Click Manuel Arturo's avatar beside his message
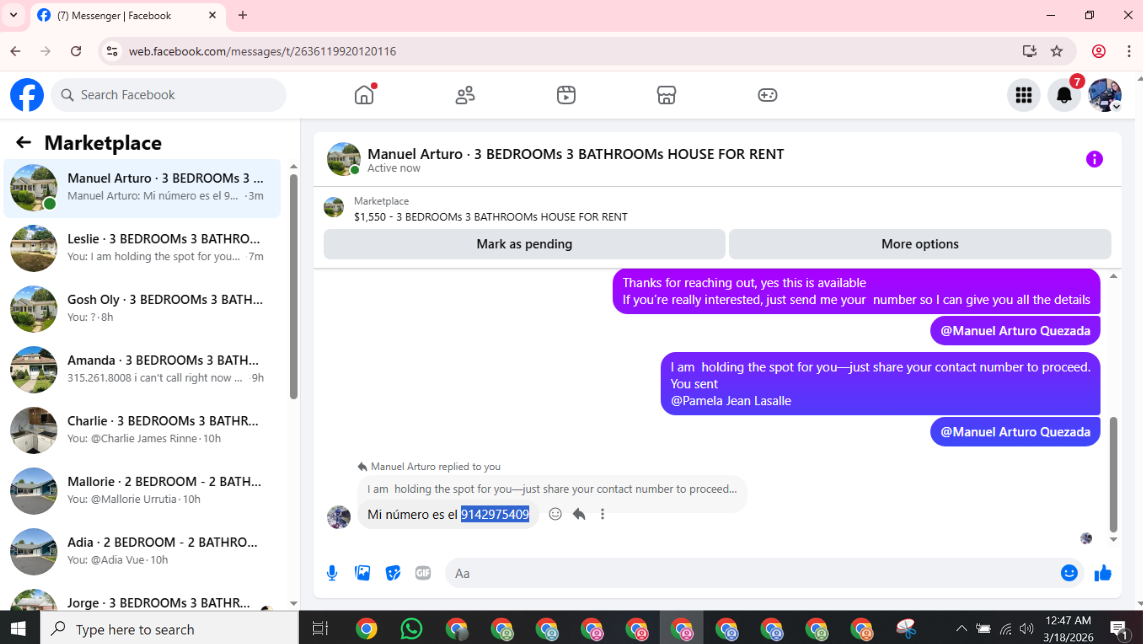This screenshot has height=644, width=1143. coord(339,516)
